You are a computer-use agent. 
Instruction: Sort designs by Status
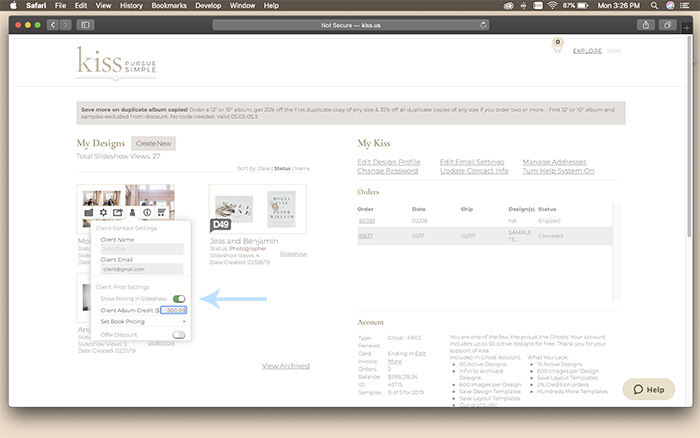click(x=282, y=169)
